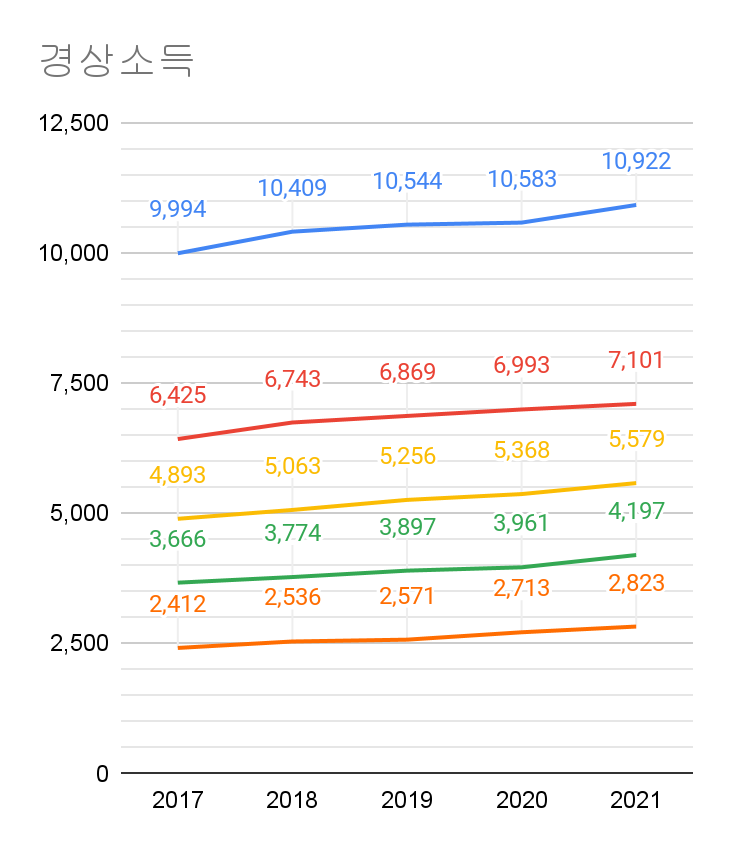Click the chart title 경상소득
Image resolution: width=730 pixels, height=850 pixels.
[116, 61]
